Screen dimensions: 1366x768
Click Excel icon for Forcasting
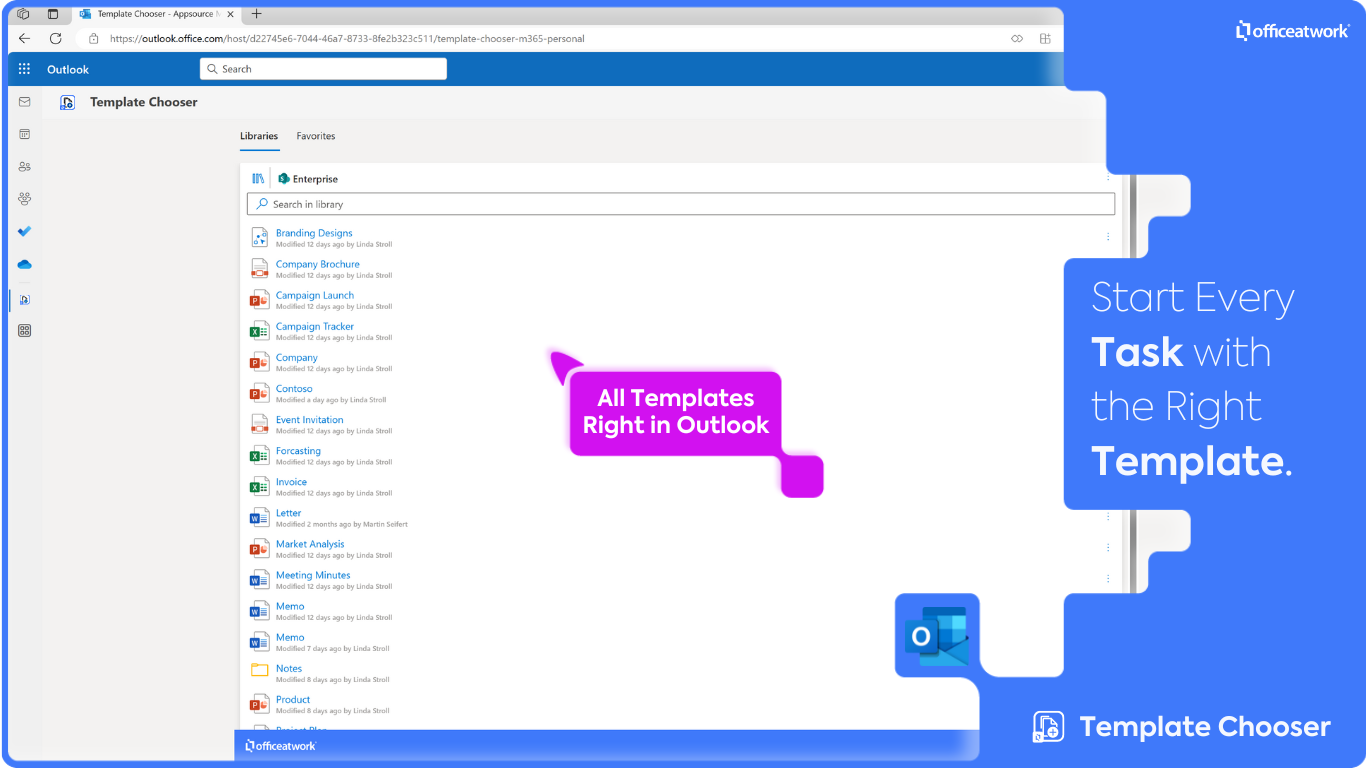(x=259, y=455)
